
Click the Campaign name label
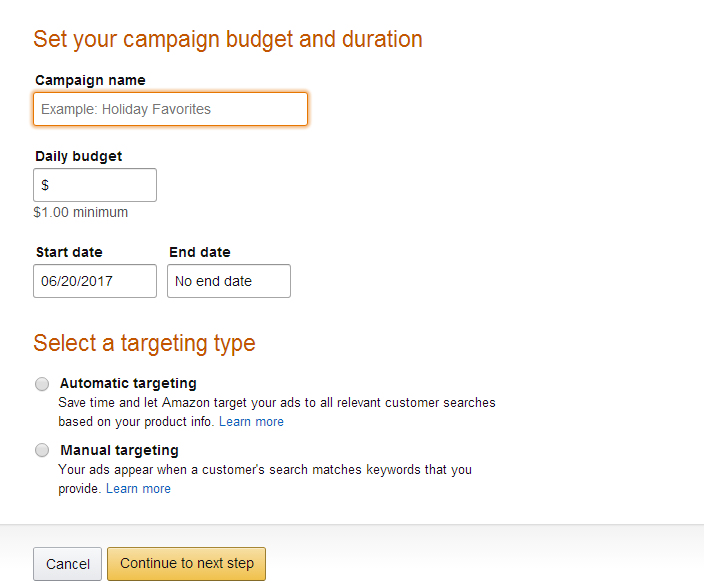coord(90,80)
